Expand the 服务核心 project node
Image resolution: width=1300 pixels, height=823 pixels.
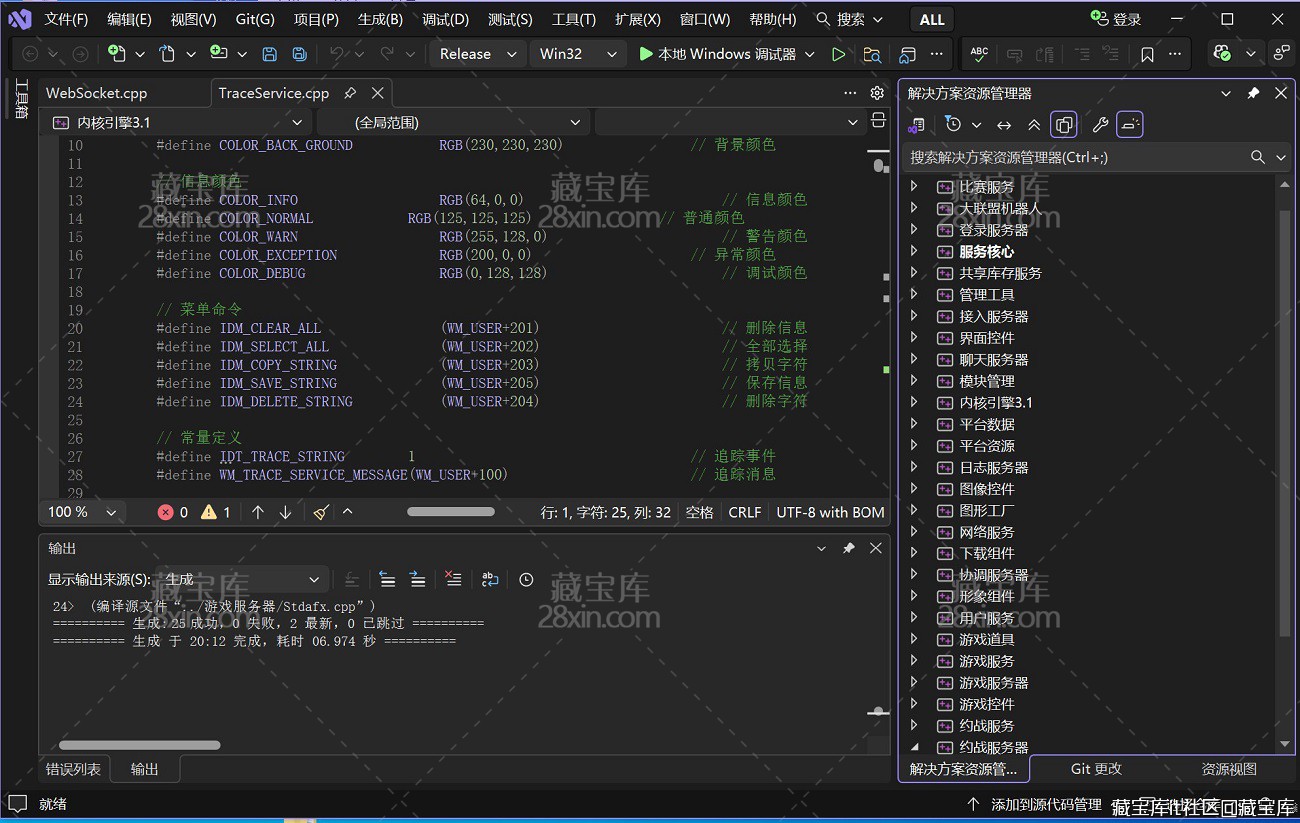click(x=913, y=251)
